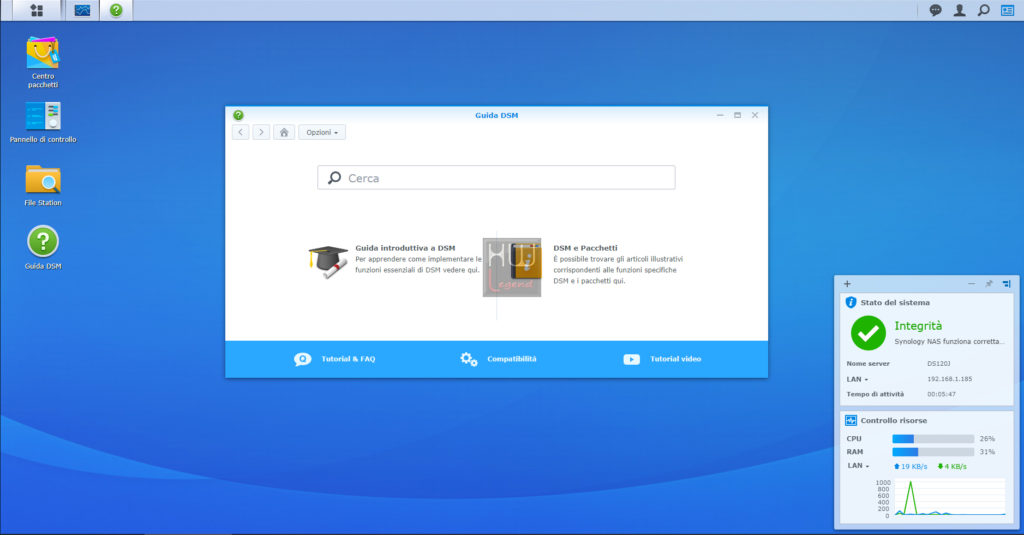Image resolution: width=1024 pixels, height=535 pixels.
Task: Go to Guida DSM home page
Action: tap(283, 132)
